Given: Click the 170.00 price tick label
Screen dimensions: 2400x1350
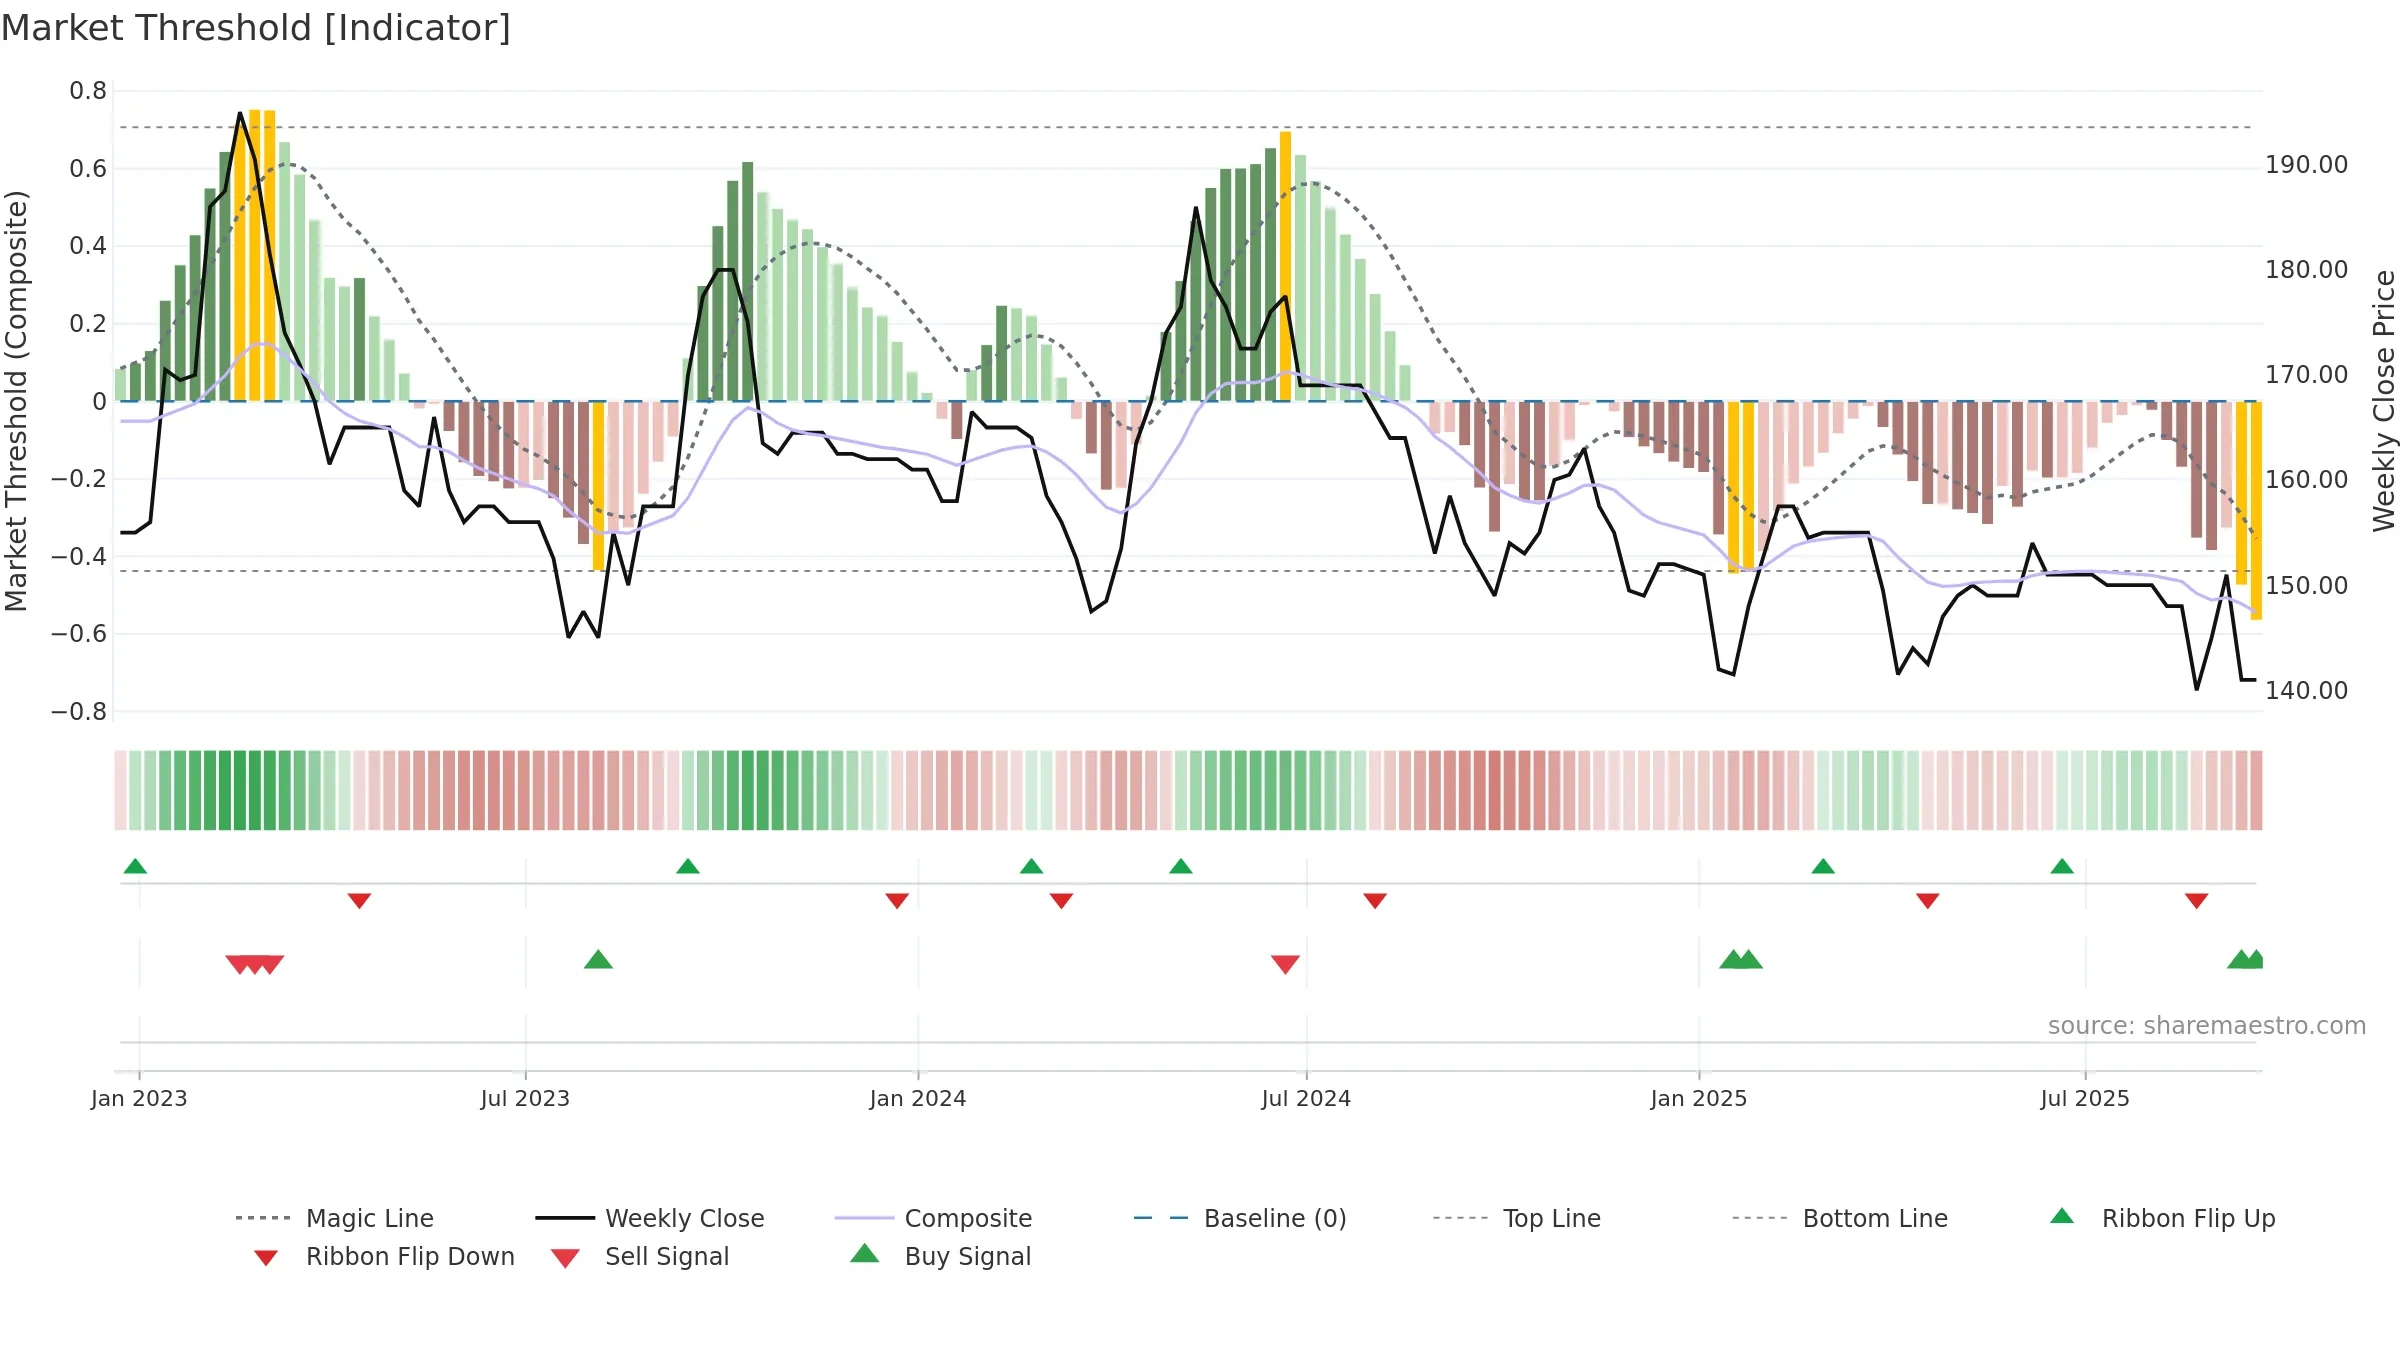Looking at the screenshot, I should click(2306, 374).
